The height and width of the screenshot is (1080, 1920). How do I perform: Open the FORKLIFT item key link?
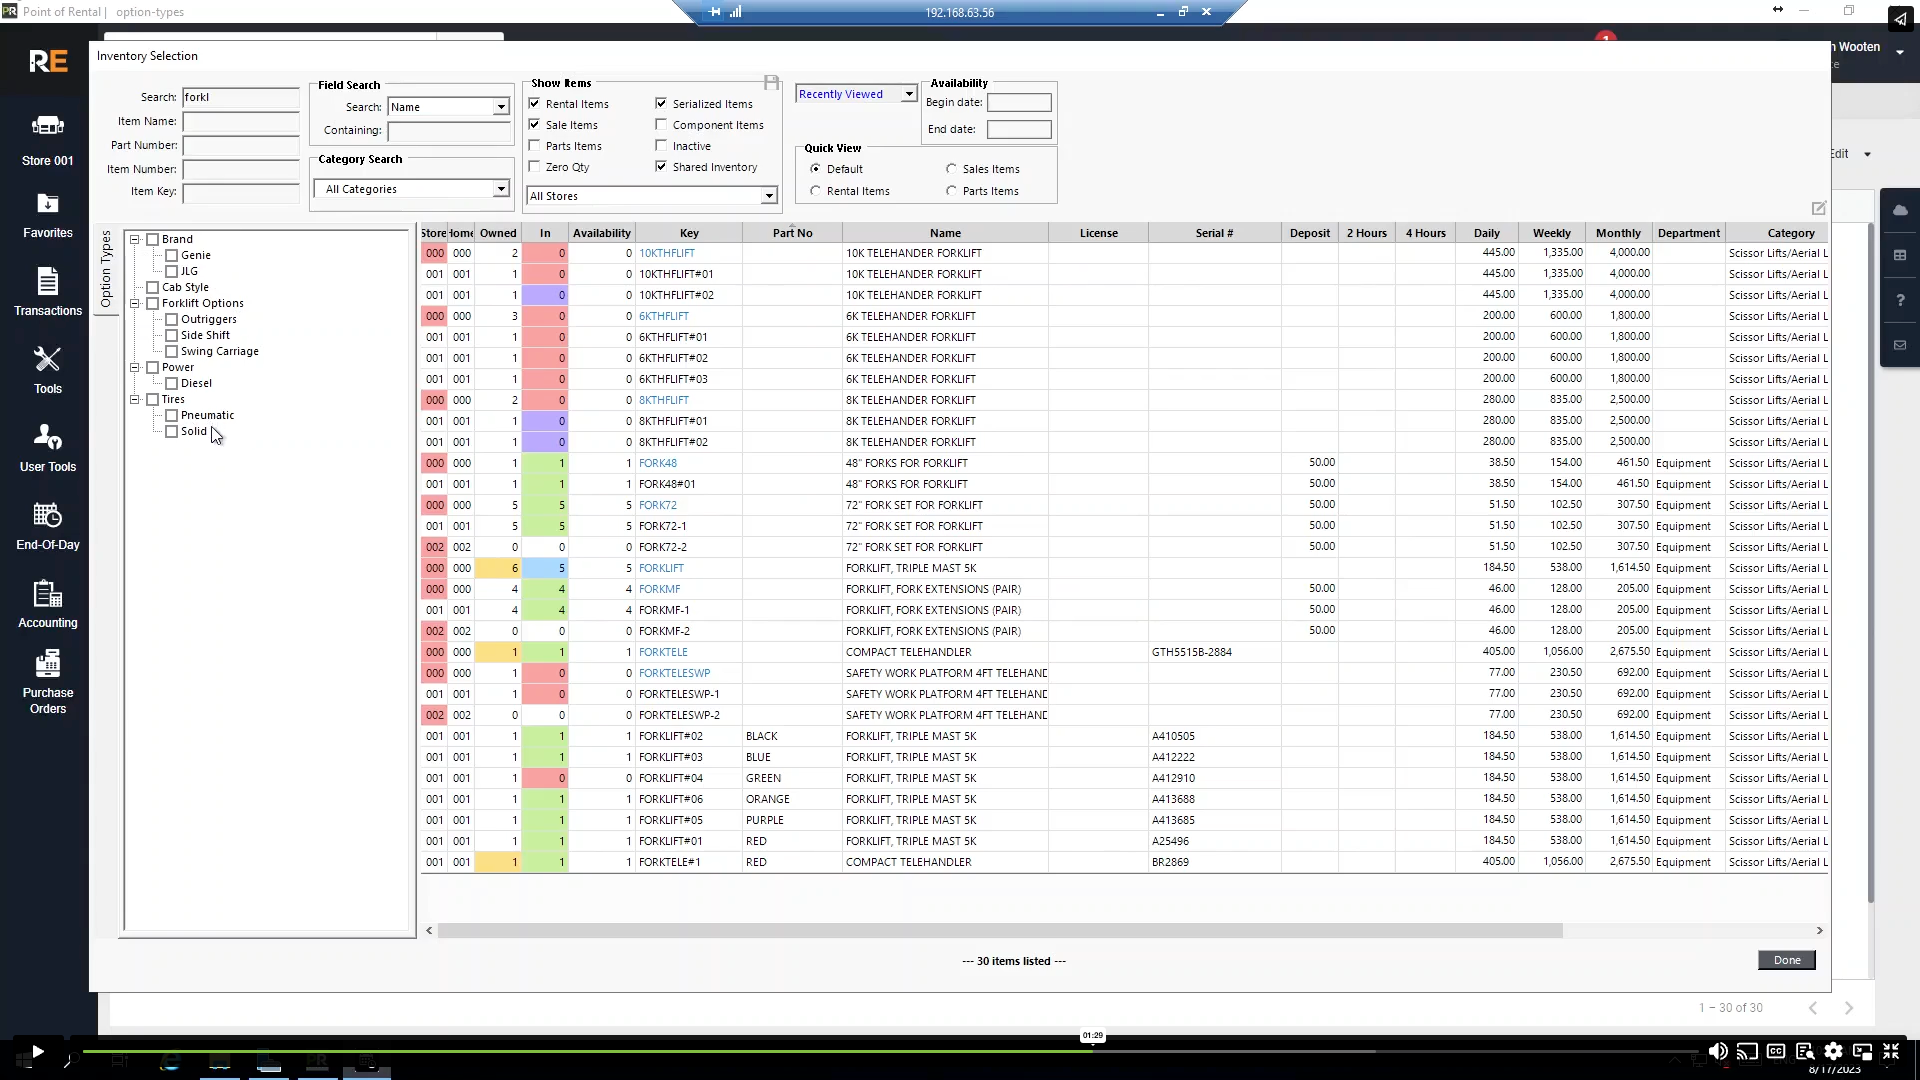[661, 567]
